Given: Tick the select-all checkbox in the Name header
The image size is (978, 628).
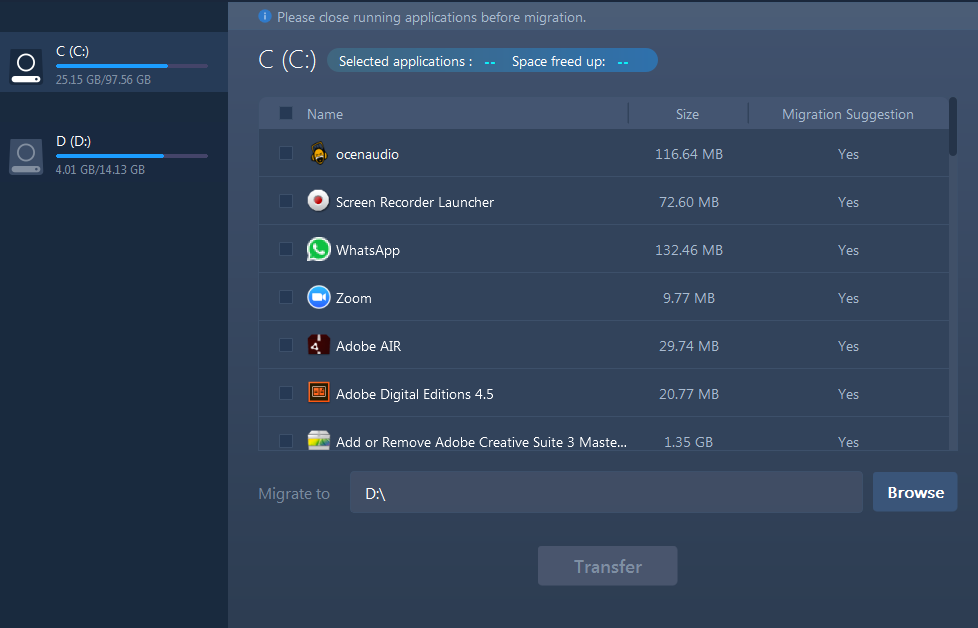Looking at the screenshot, I should coord(286,113).
